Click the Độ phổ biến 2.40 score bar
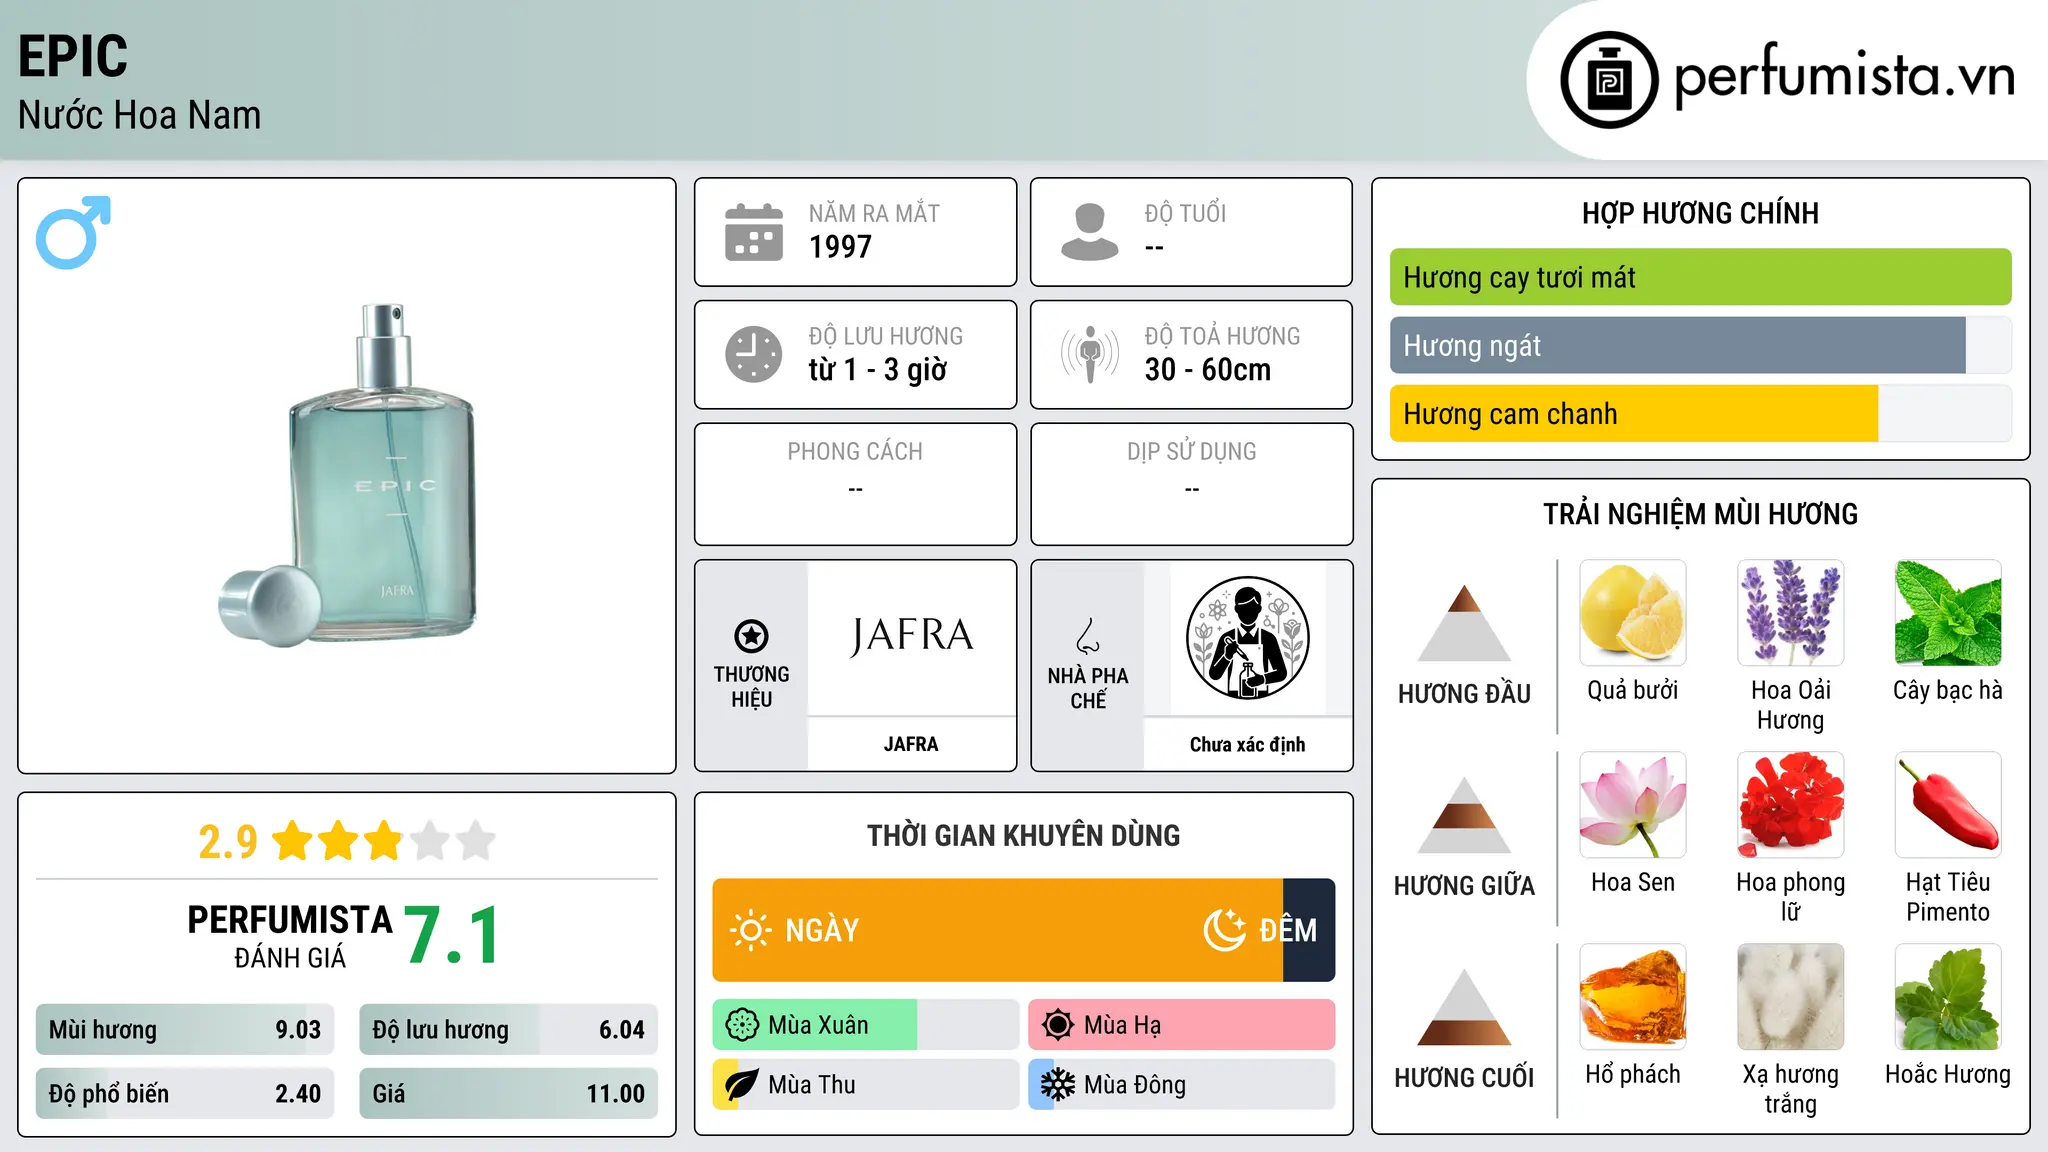Image resolution: width=2048 pixels, height=1152 pixels. click(x=185, y=1094)
